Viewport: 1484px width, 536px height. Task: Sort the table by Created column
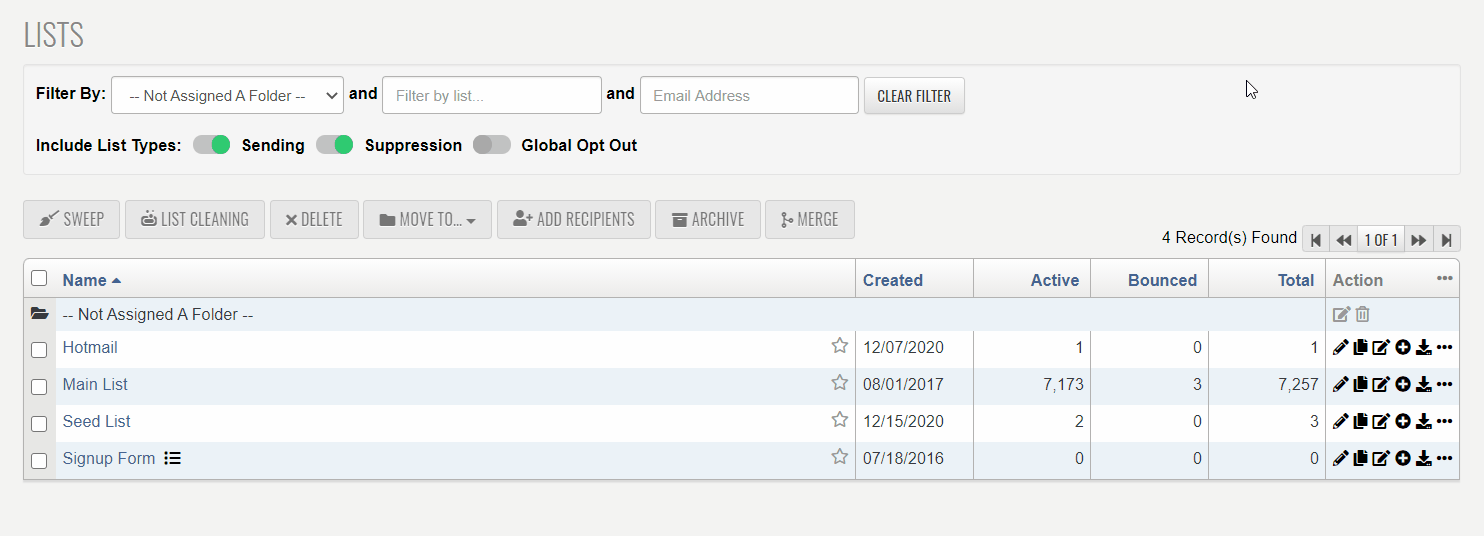click(x=892, y=280)
